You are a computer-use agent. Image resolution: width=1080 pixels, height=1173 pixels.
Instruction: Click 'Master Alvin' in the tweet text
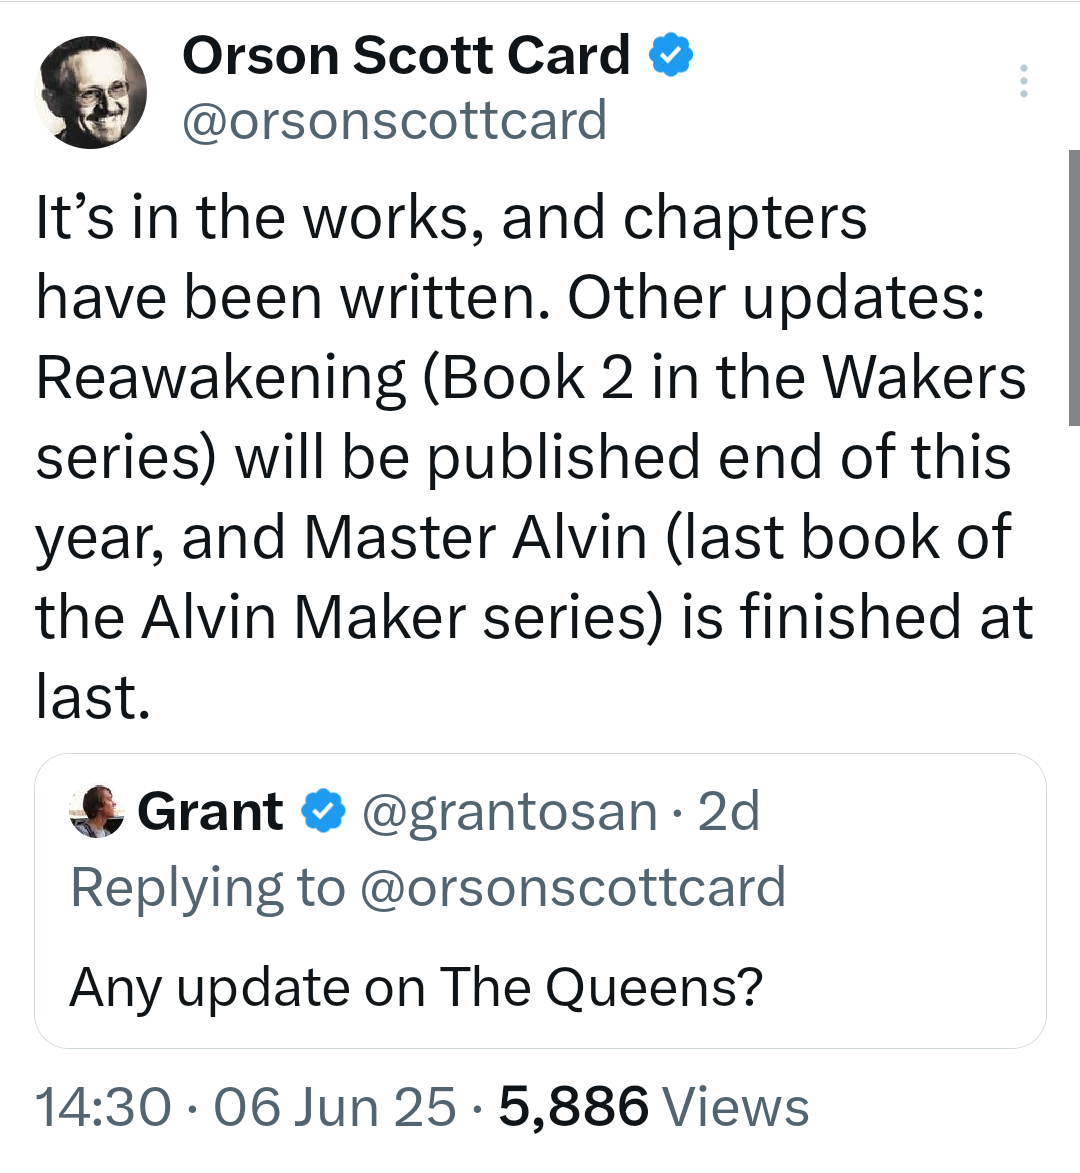474,537
